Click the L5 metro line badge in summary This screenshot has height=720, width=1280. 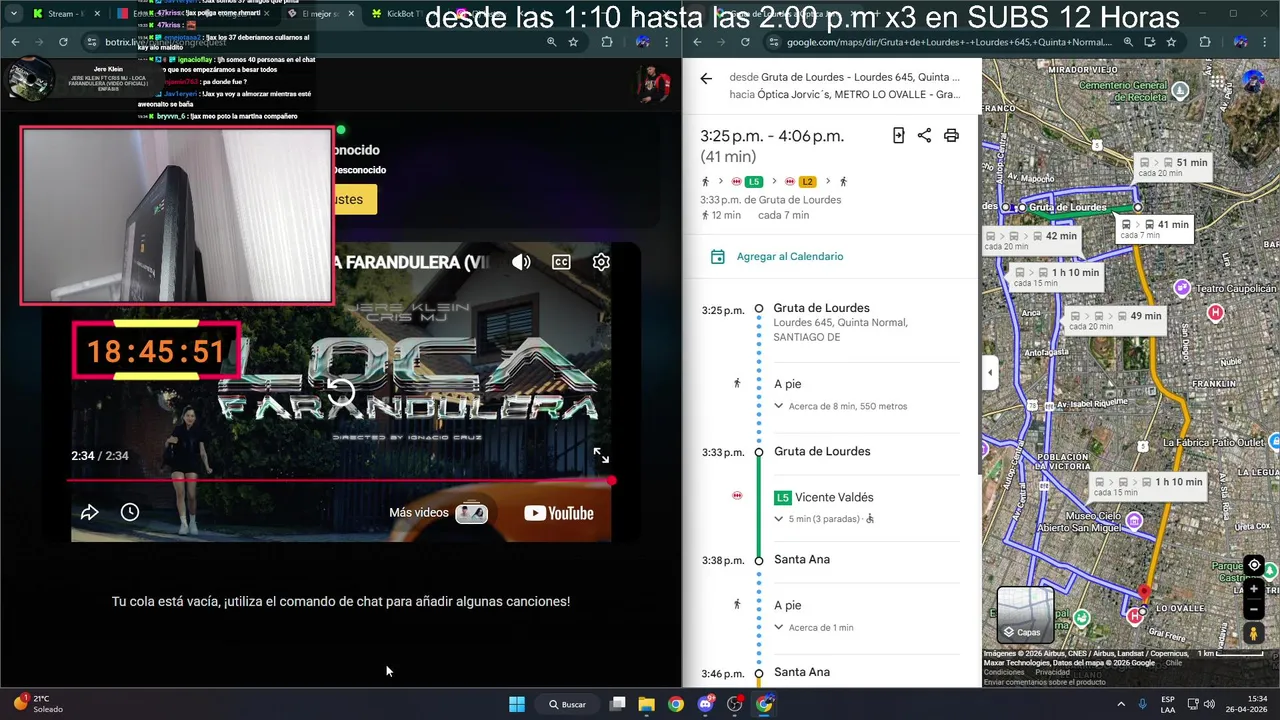coord(753,181)
